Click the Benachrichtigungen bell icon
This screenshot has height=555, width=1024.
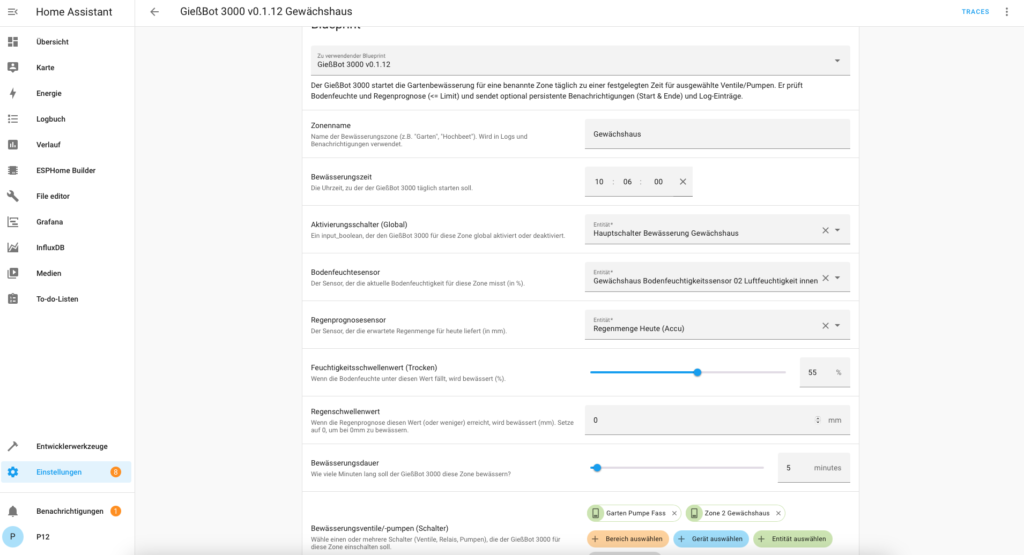12,511
